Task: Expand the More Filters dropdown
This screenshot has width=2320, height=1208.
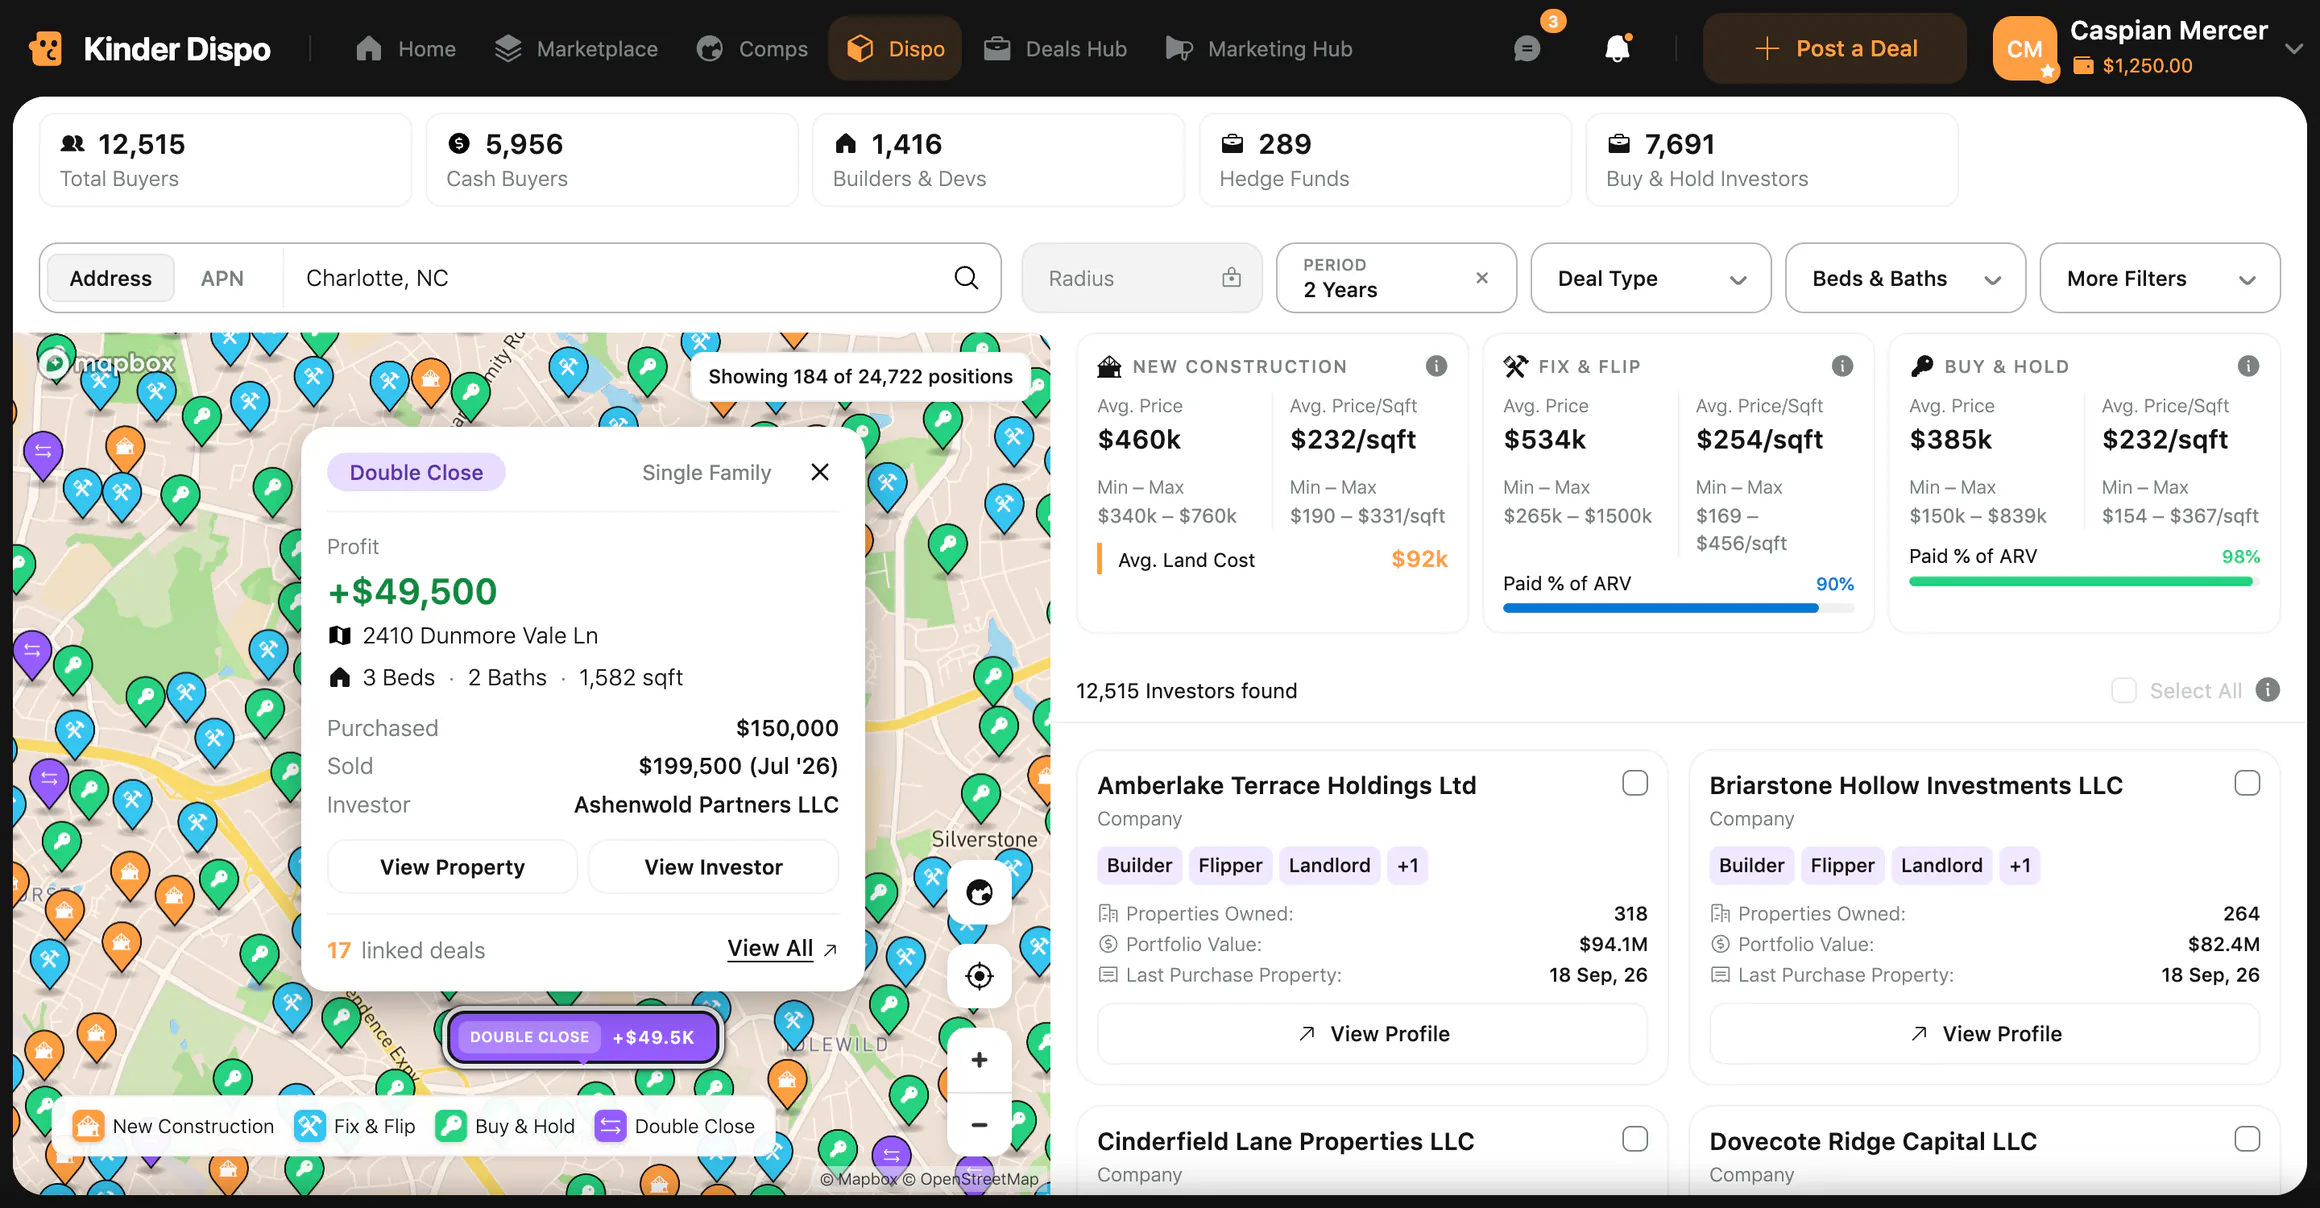Action: [2160, 278]
